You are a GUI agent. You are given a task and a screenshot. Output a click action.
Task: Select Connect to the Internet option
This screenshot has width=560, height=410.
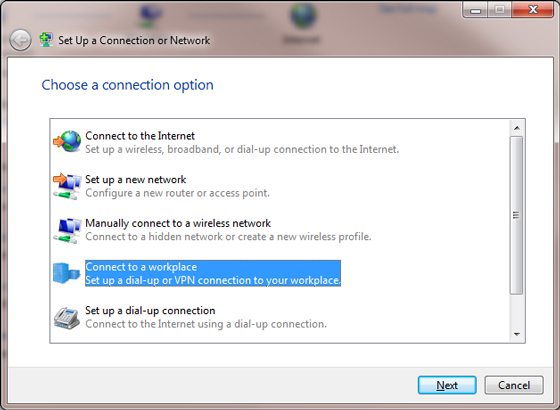point(242,142)
